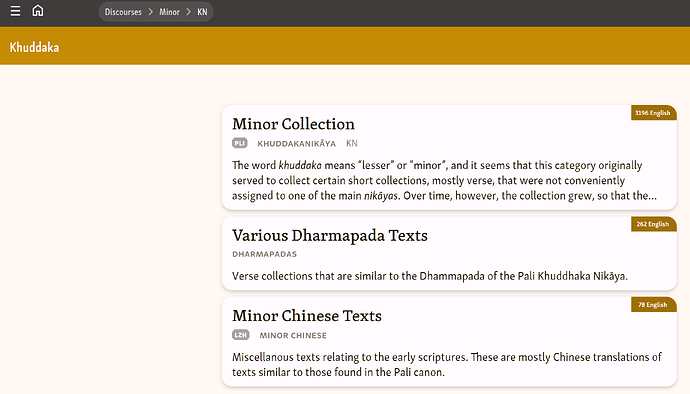The image size is (690, 394).
Task: Open Various Dharmapada Texts title
Action: (x=330, y=236)
